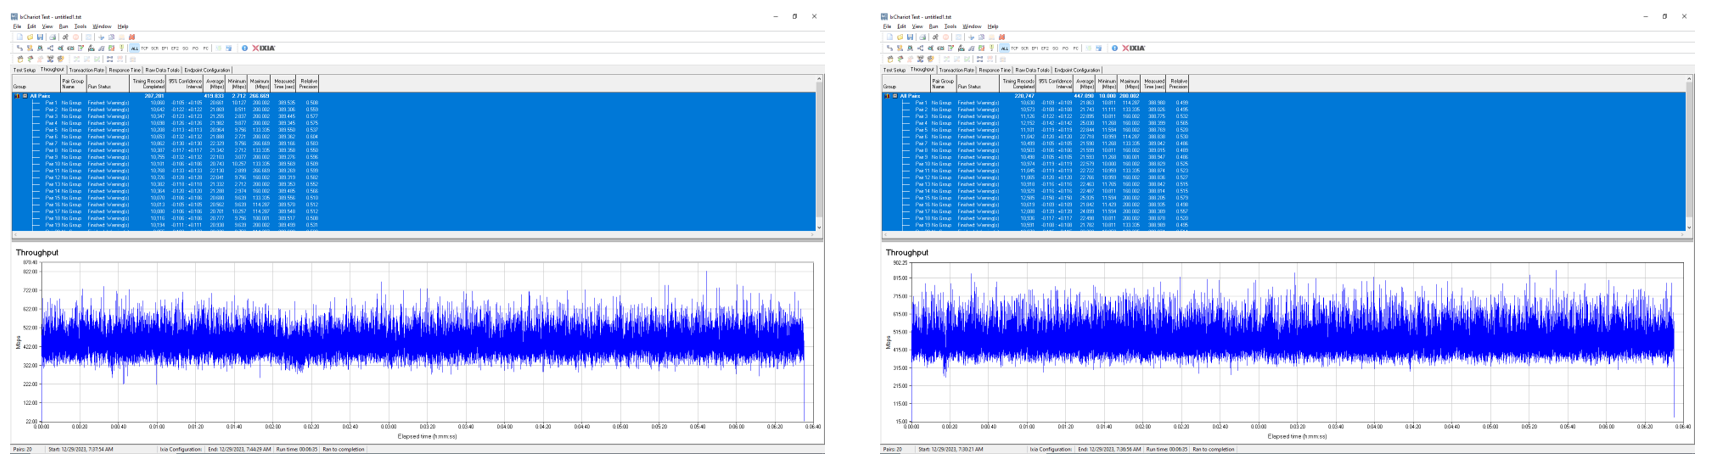
Task: Sort by Maximum (Mbps) column in right window
Action: coord(1129,84)
